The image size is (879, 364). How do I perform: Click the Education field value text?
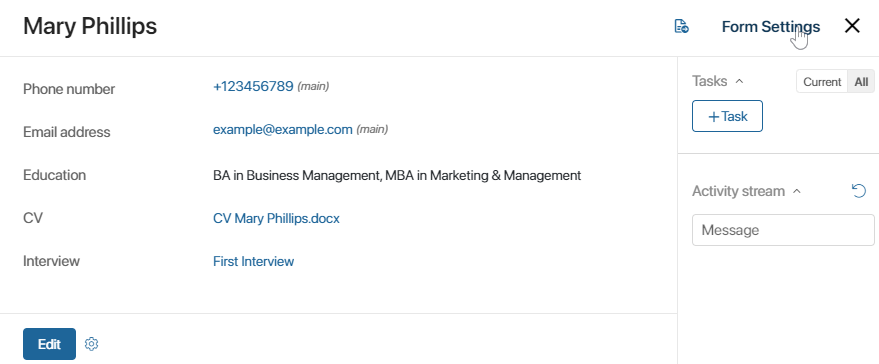(397, 176)
